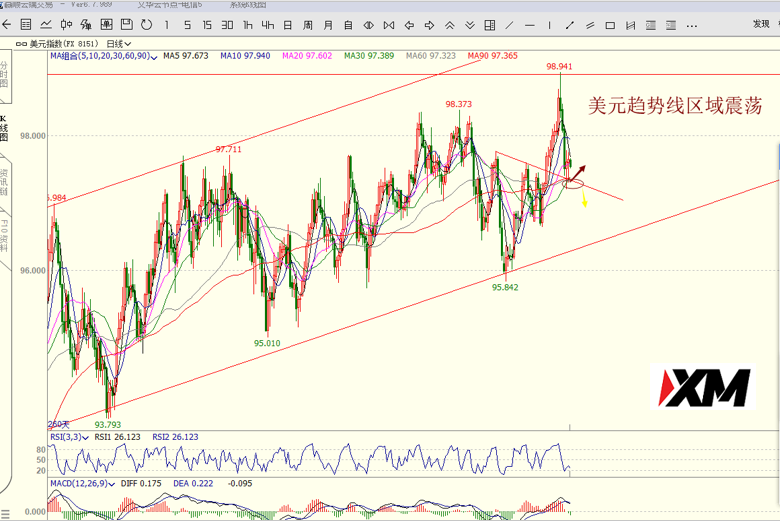This screenshot has height=521, width=780.
Task: Expand the MACD(12,26,9) indicator dropdown
Action: pyautogui.click(x=82, y=483)
